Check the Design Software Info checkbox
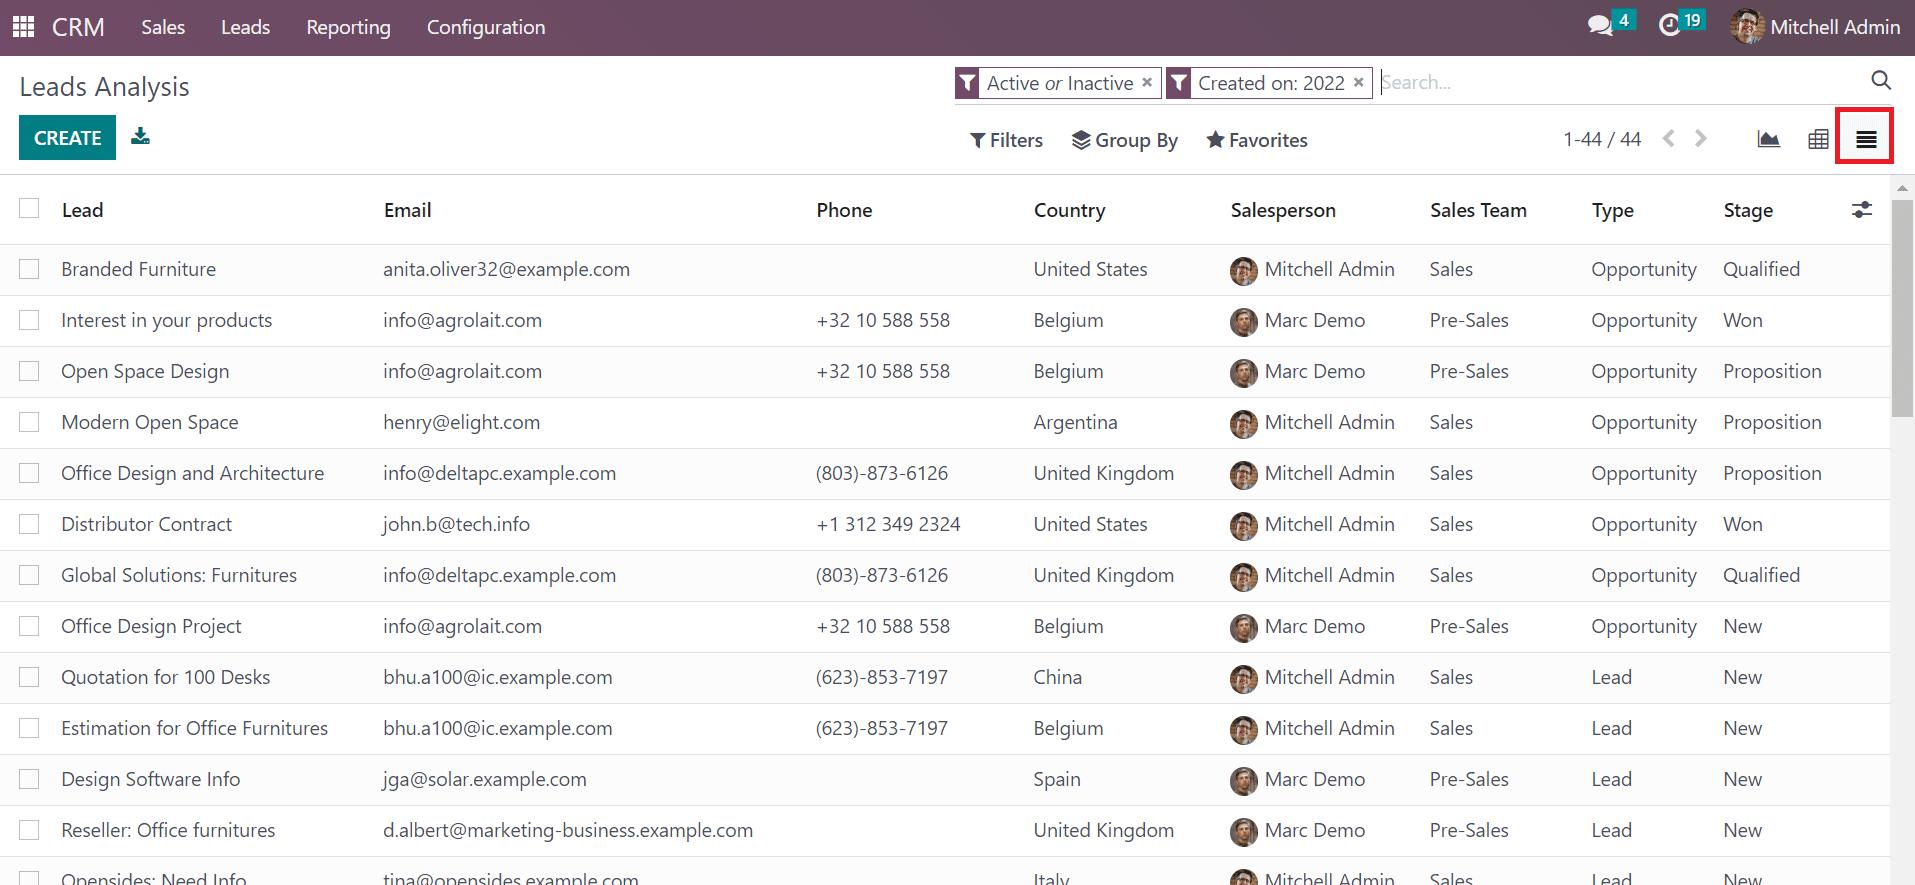The image size is (1915, 885). [29, 779]
